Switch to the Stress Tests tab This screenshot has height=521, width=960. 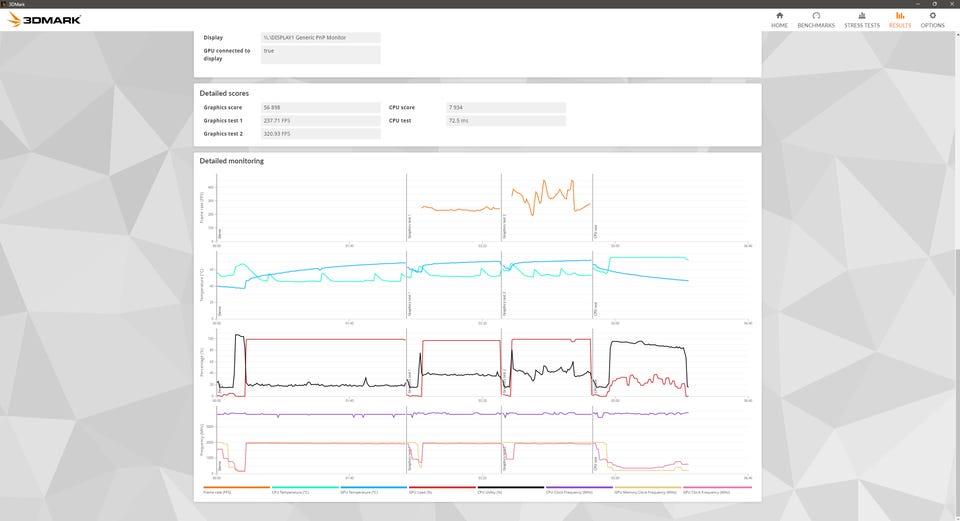tap(861, 20)
